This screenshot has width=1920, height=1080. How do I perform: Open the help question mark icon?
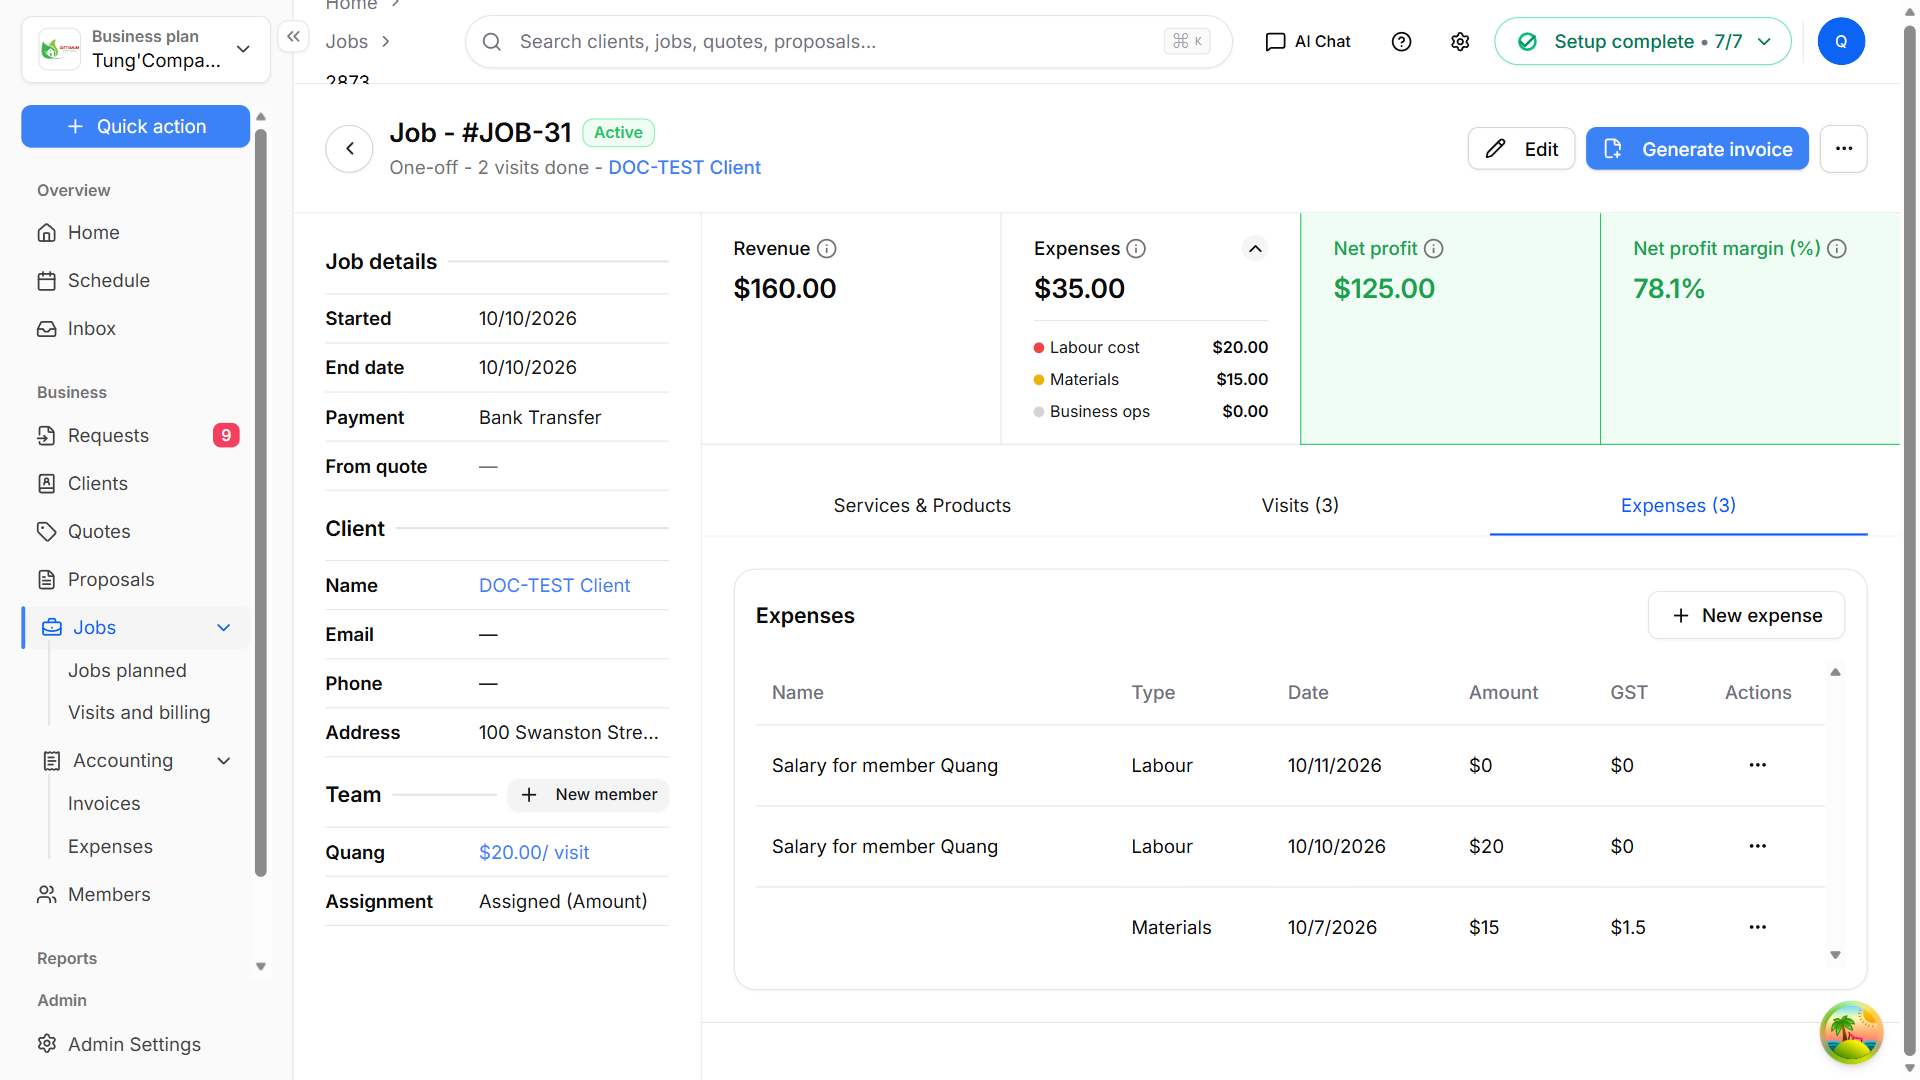click(1401, 42)
